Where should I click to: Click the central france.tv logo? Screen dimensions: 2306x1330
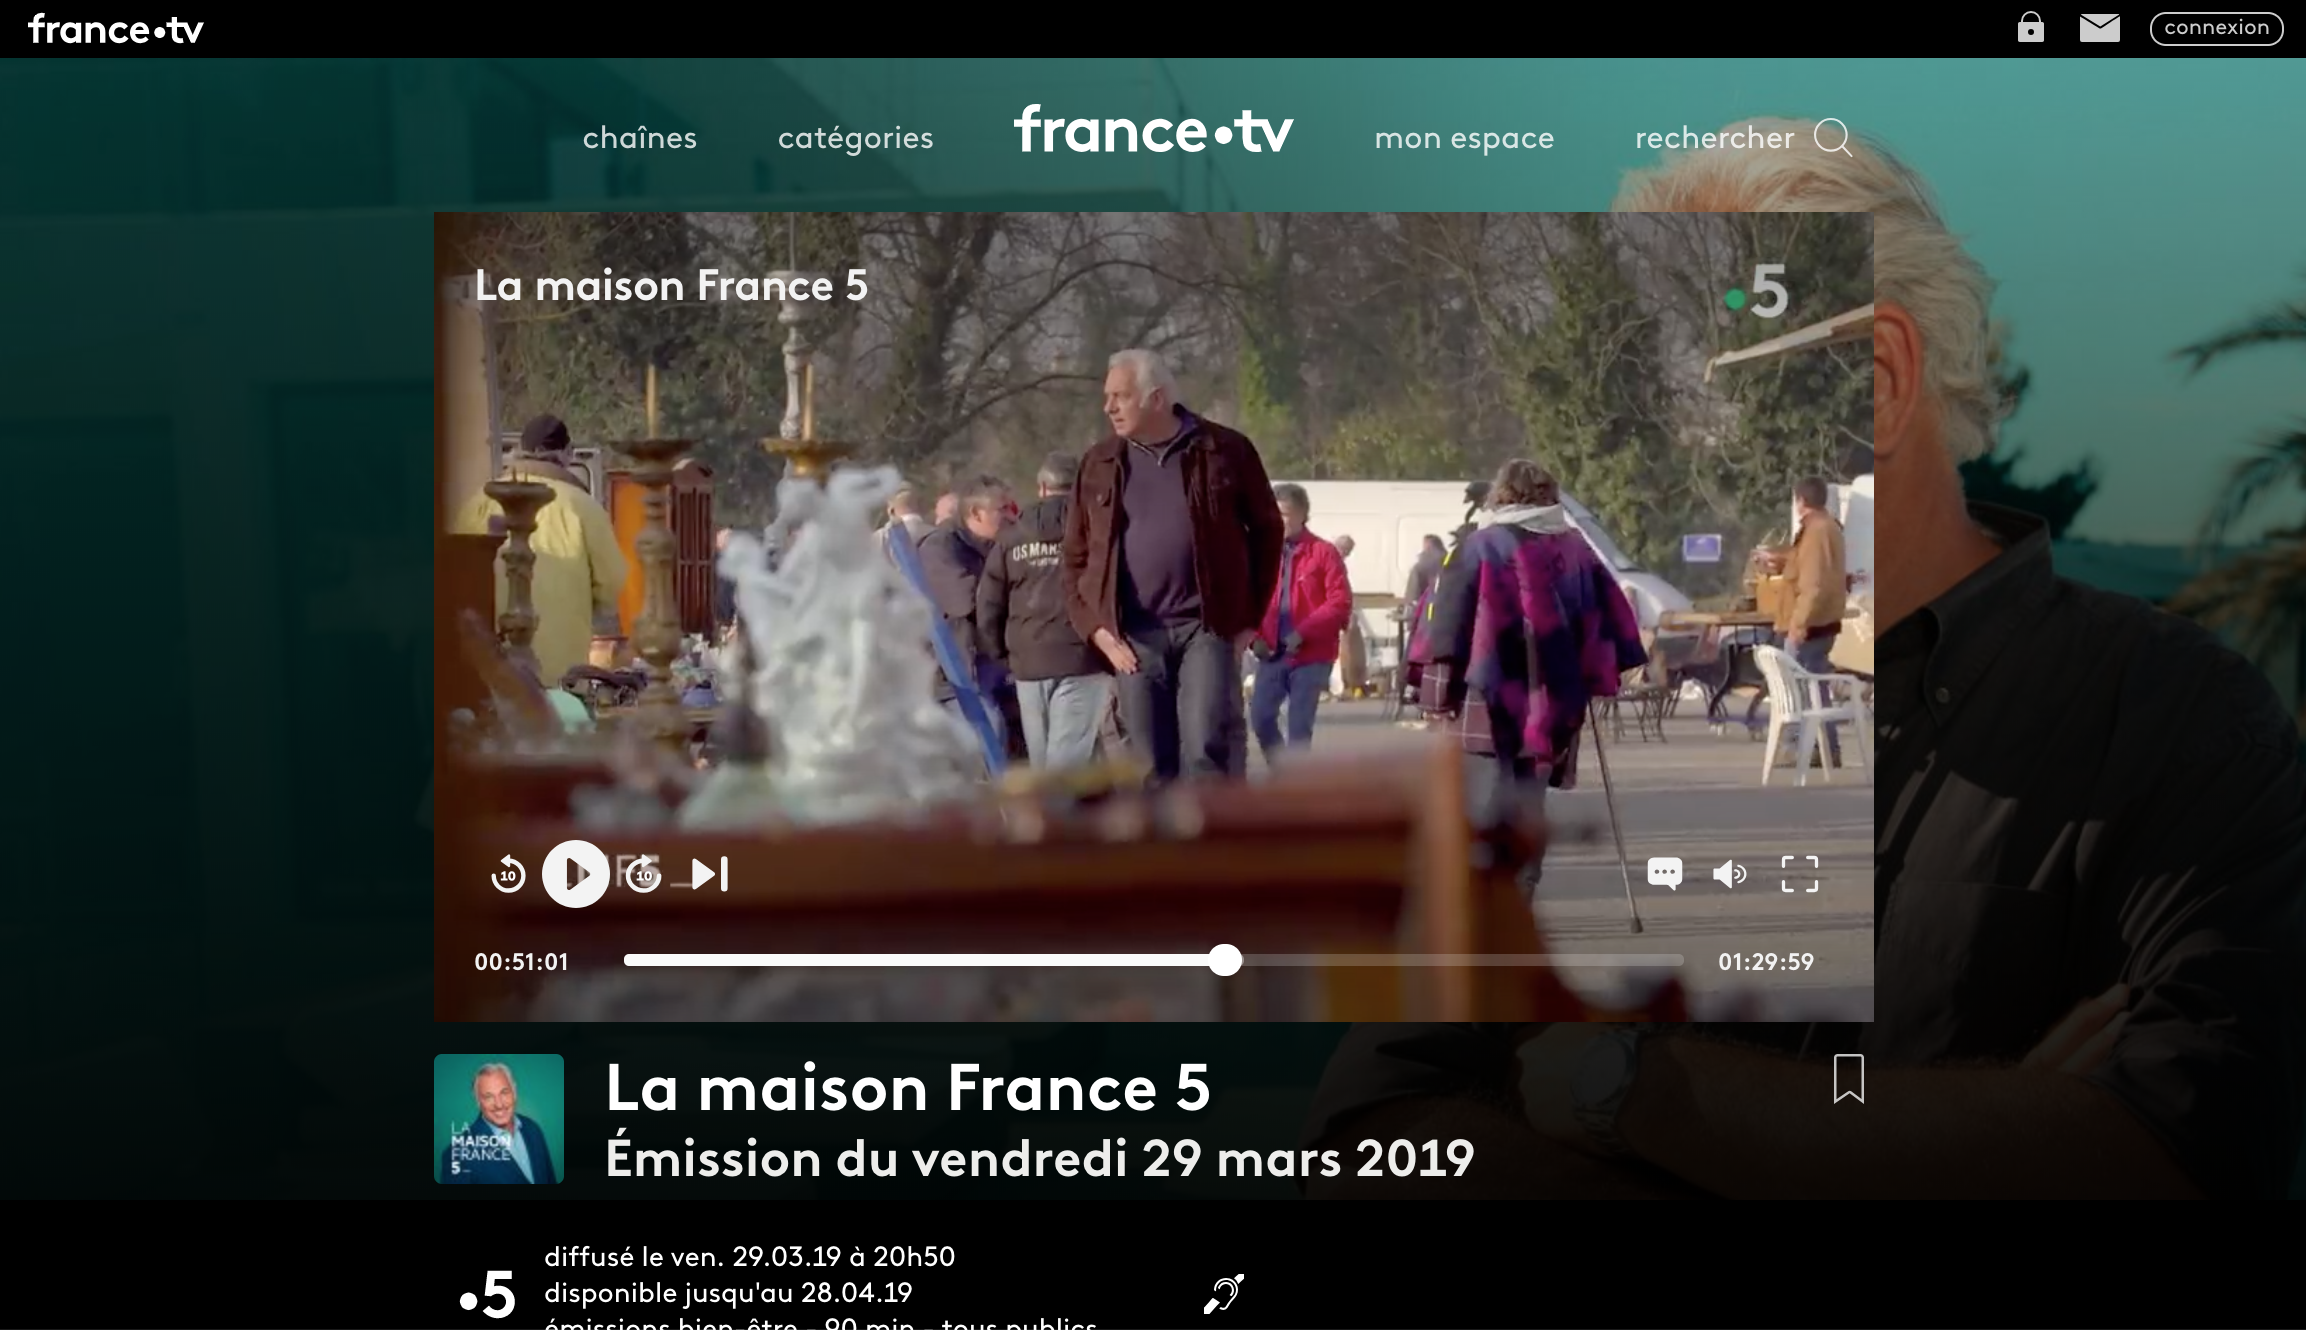[x=1154, y=131]
